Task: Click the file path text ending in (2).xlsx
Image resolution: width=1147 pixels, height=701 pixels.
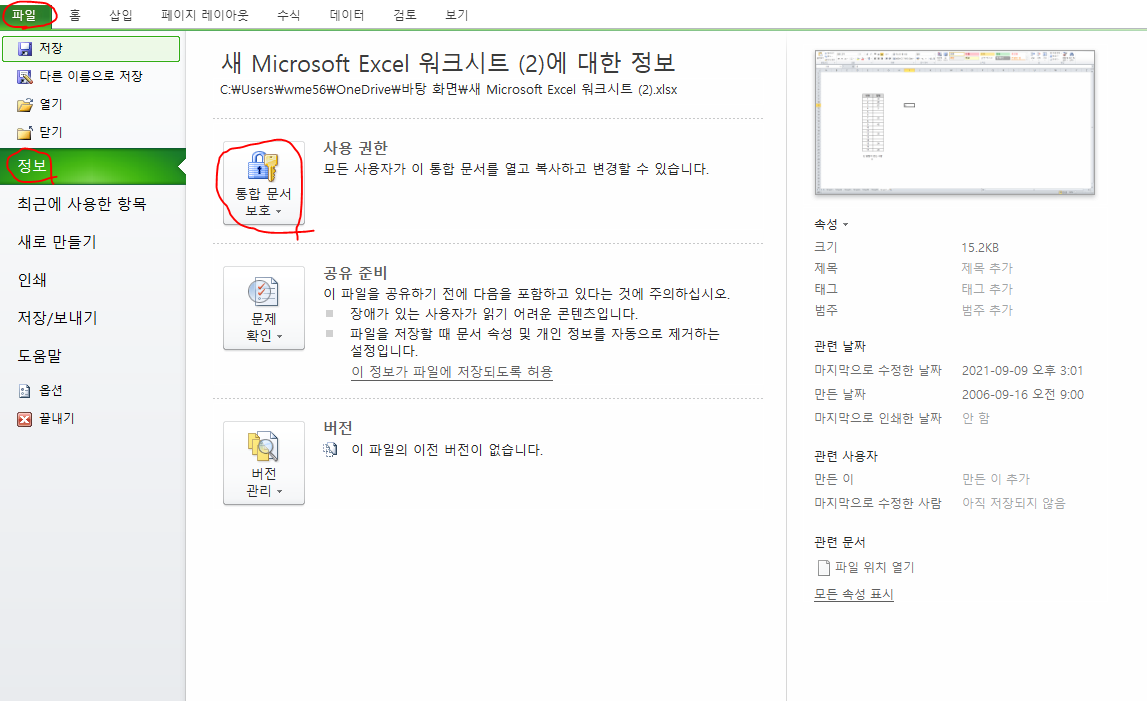Action: pos(448,89)
